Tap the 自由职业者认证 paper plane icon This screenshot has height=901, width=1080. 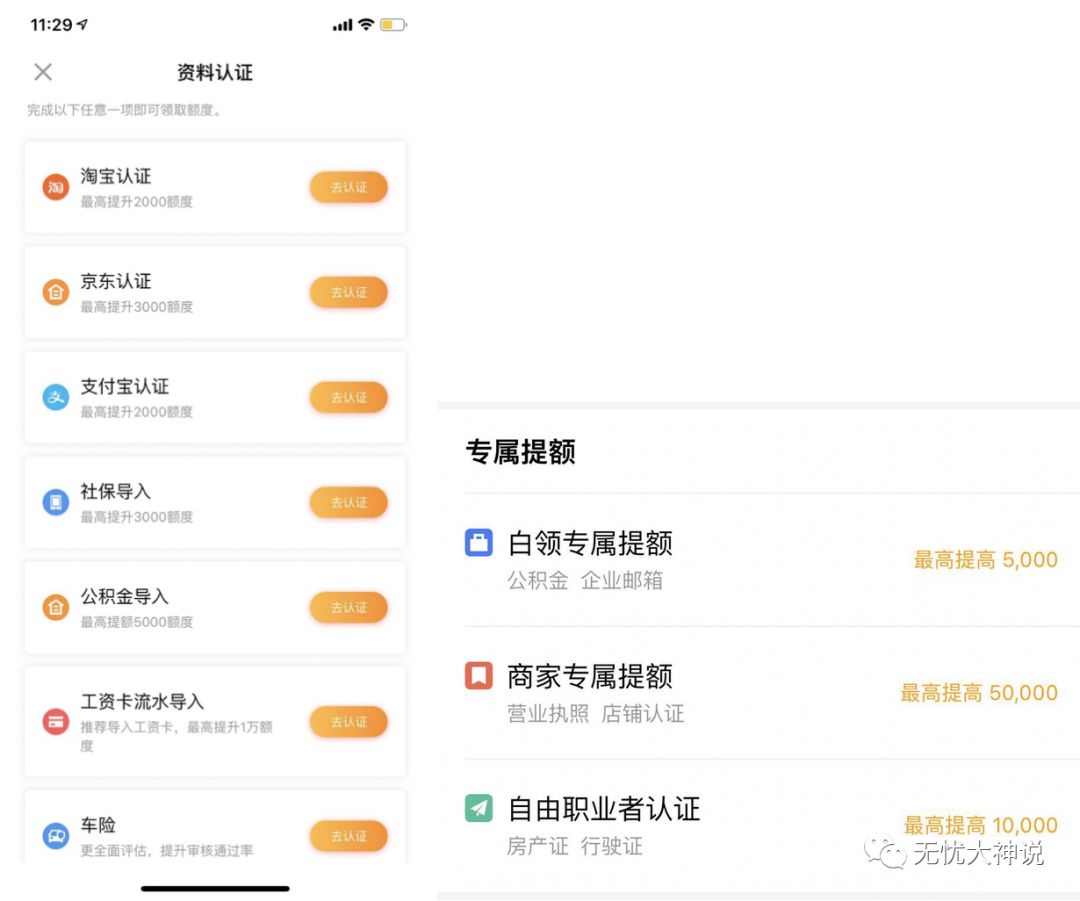[x=479, y=808]
